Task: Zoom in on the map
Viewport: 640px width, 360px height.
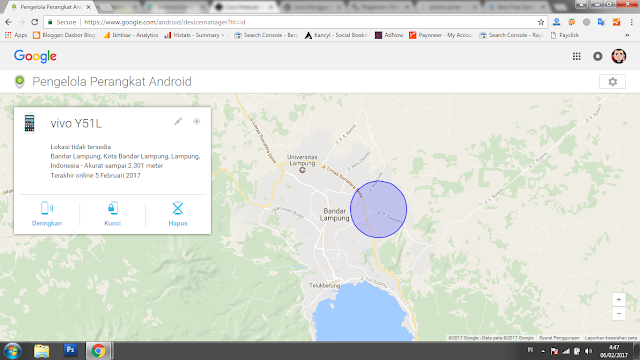Action: pyautogui.click(x=619, y=300)
